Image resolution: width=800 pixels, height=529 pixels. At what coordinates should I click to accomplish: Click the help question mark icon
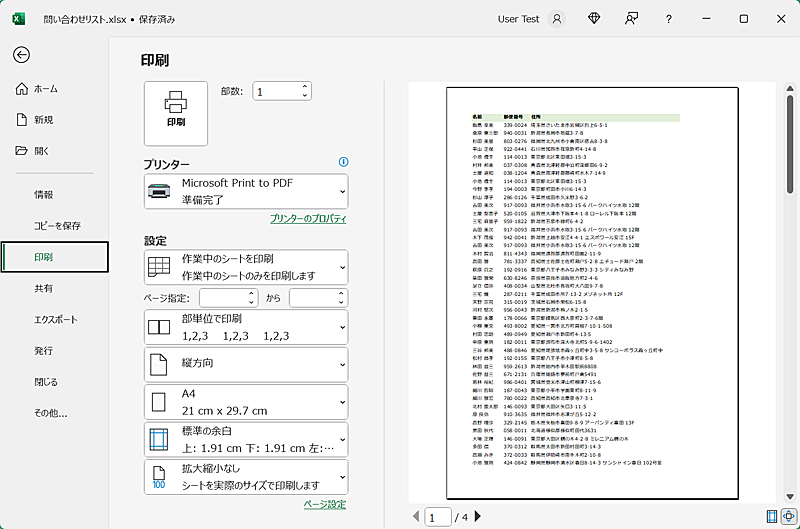pos(668,18)
